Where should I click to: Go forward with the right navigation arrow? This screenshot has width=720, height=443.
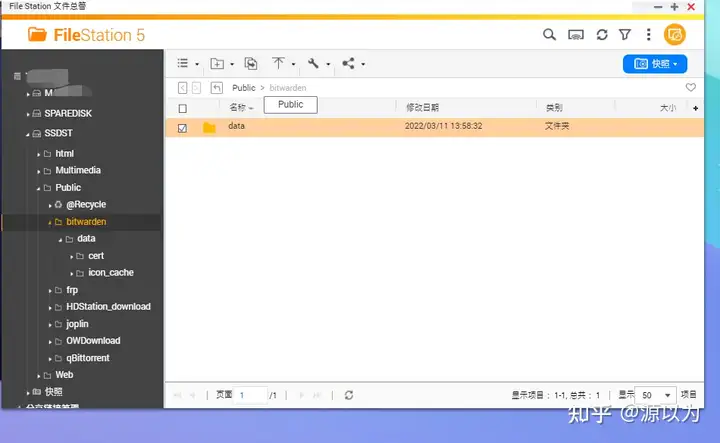196,88
